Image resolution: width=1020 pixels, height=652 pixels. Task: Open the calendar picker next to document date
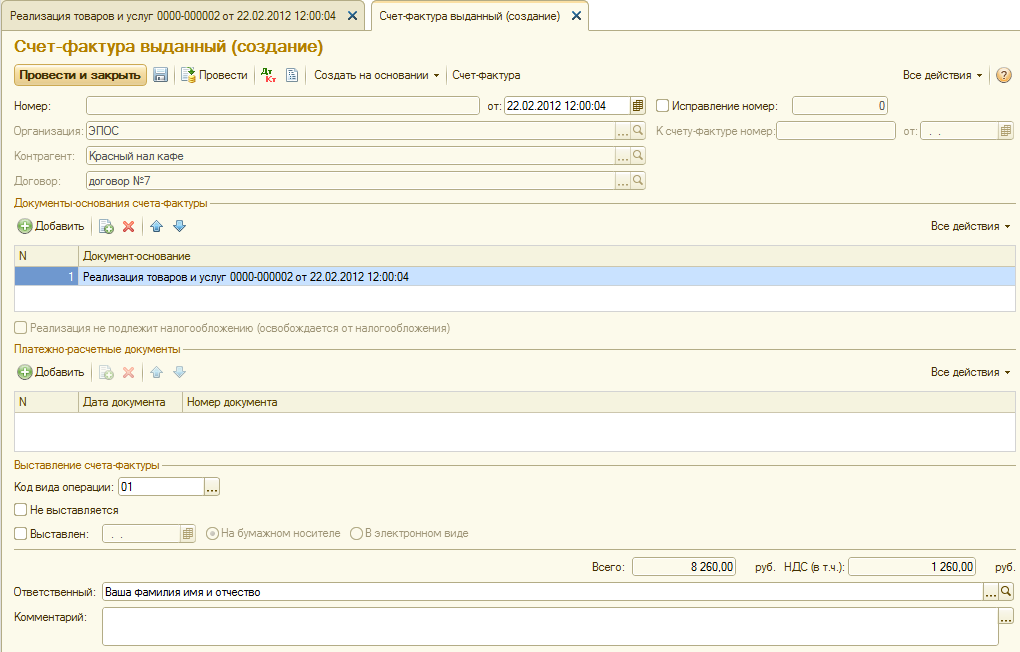pyautogui.click(x=638, y=105)
